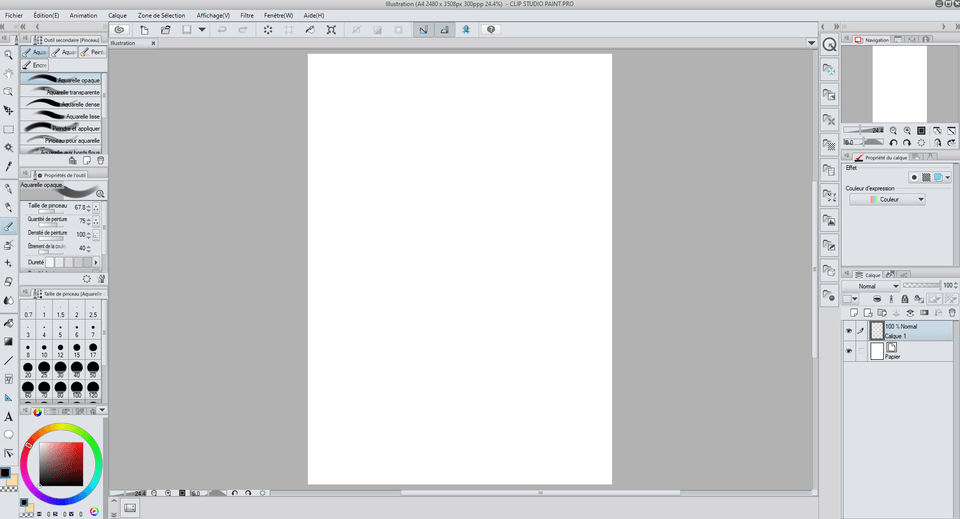960x519 pixels.
Task: Open the Filtre menu
Action: coord(247,15)
